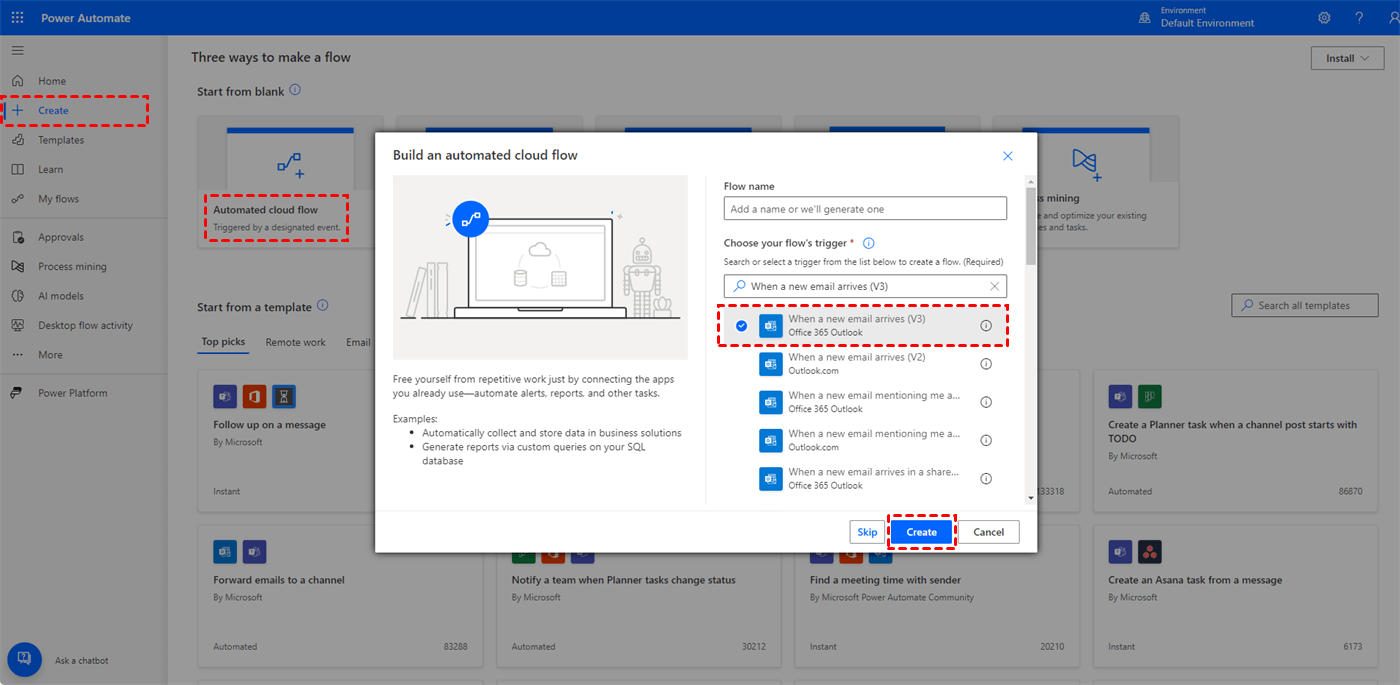Click the Power Automate title in the header
This screenshot has width=1400, height=685.
click(86, 18)
